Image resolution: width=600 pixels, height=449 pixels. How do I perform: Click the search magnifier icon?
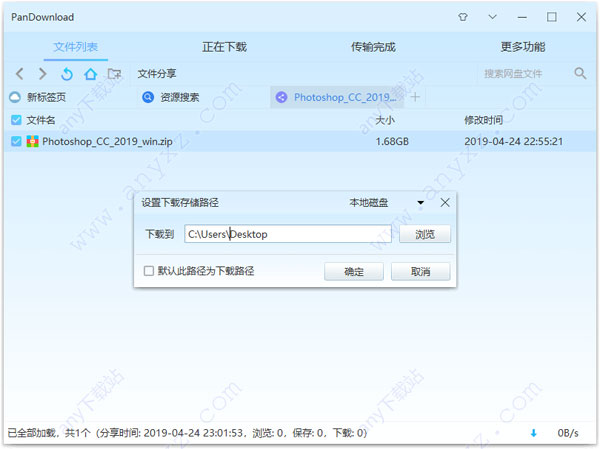(x=580, y=73)
